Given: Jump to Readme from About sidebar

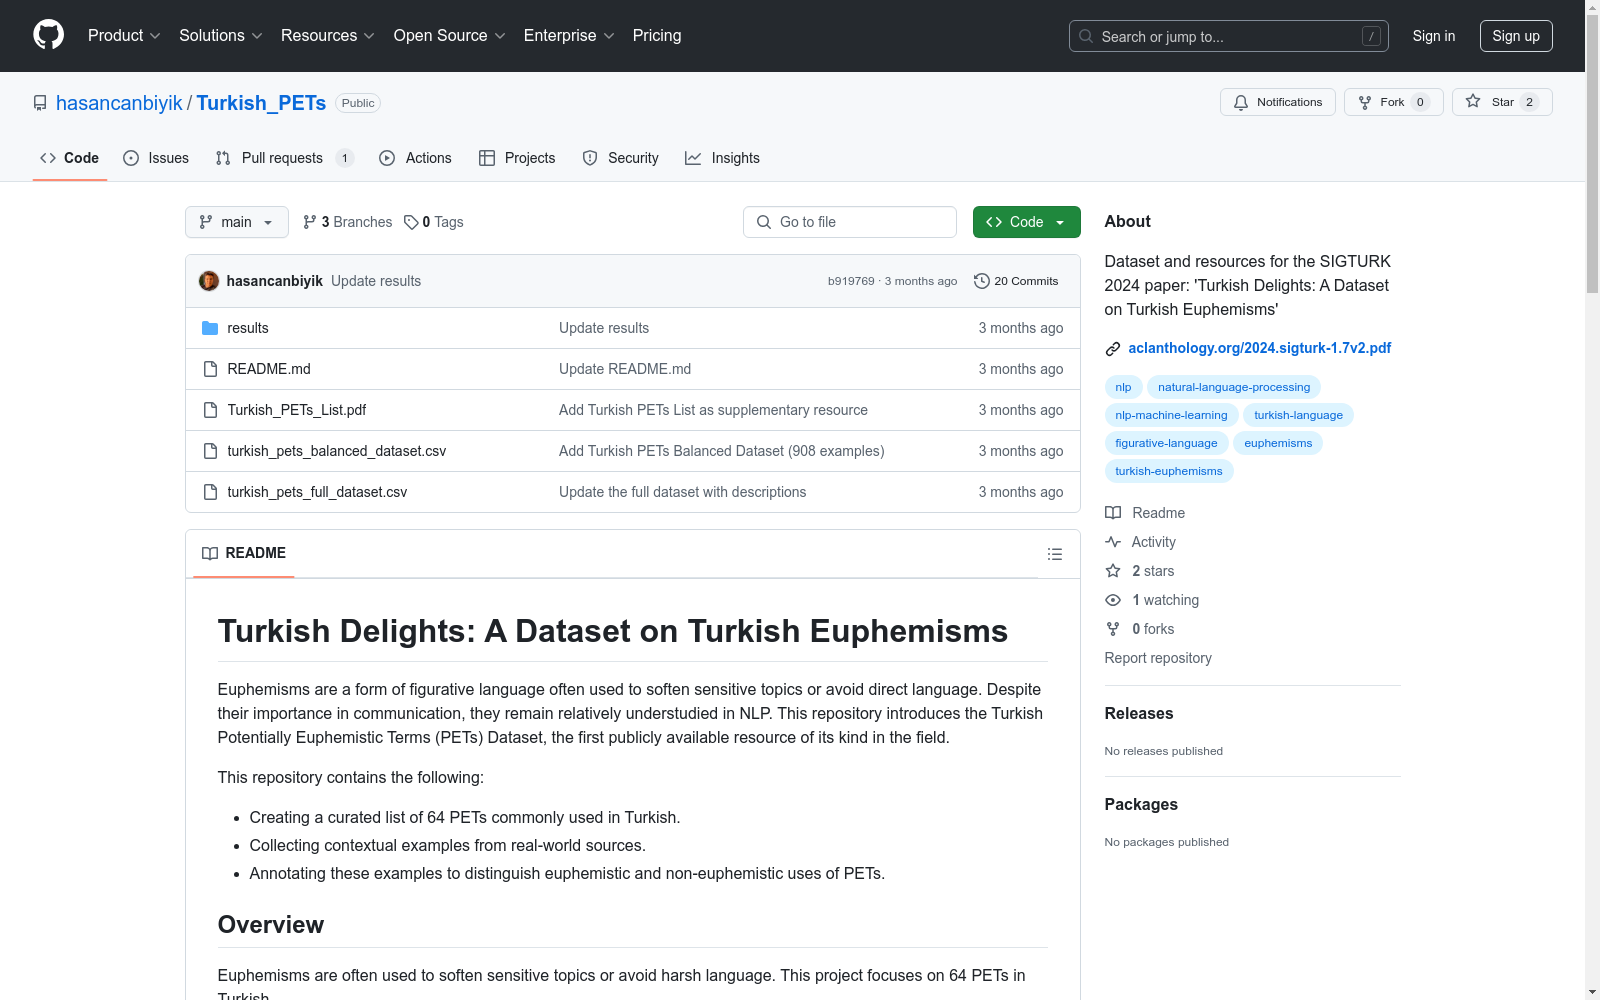Looking at the screenshot, I should coord(1145,513).
